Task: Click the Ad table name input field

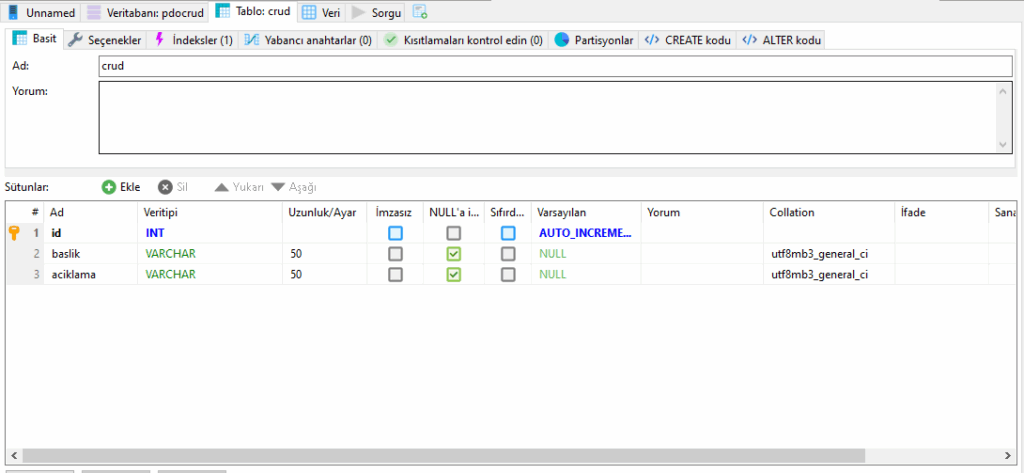Action: [x=555, y=66]
